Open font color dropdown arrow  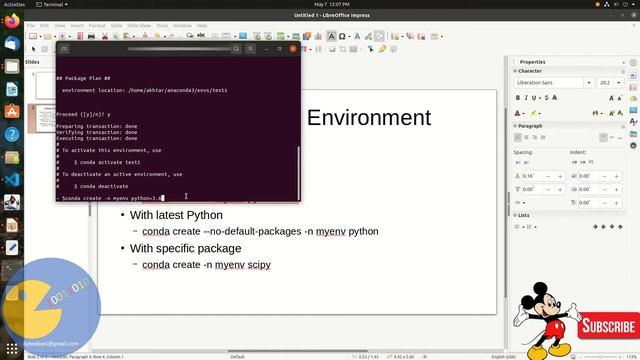[x=524, y=113]
